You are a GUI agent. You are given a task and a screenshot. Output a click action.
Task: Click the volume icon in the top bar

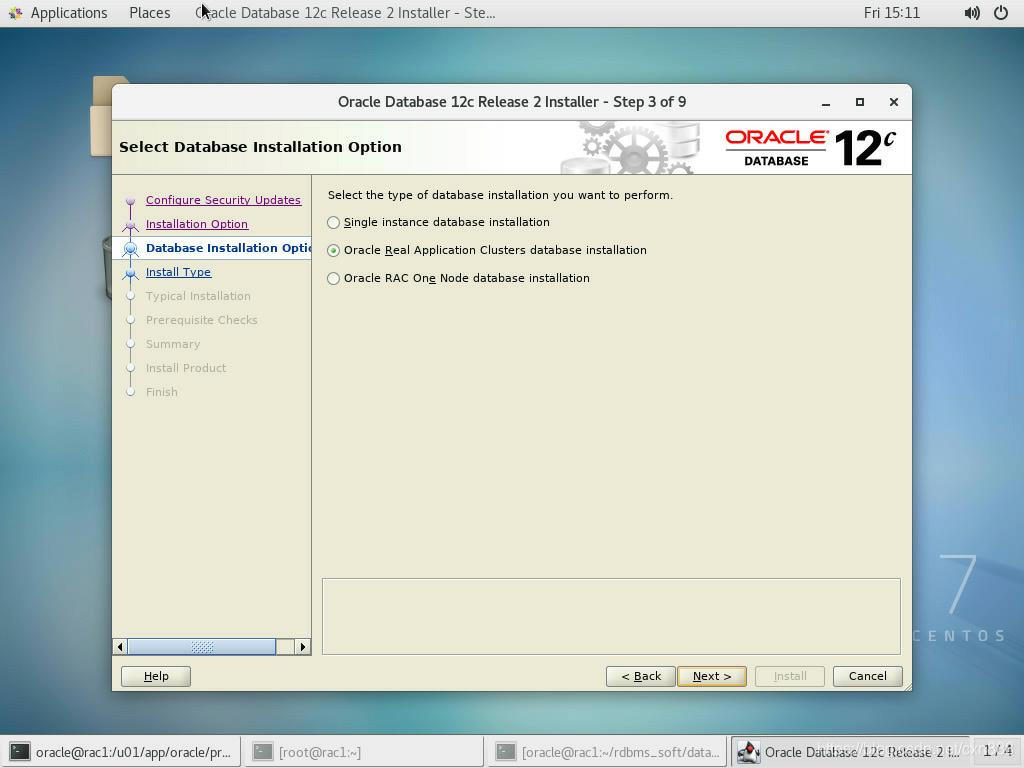pyautogui.click(x=970, y=12)
